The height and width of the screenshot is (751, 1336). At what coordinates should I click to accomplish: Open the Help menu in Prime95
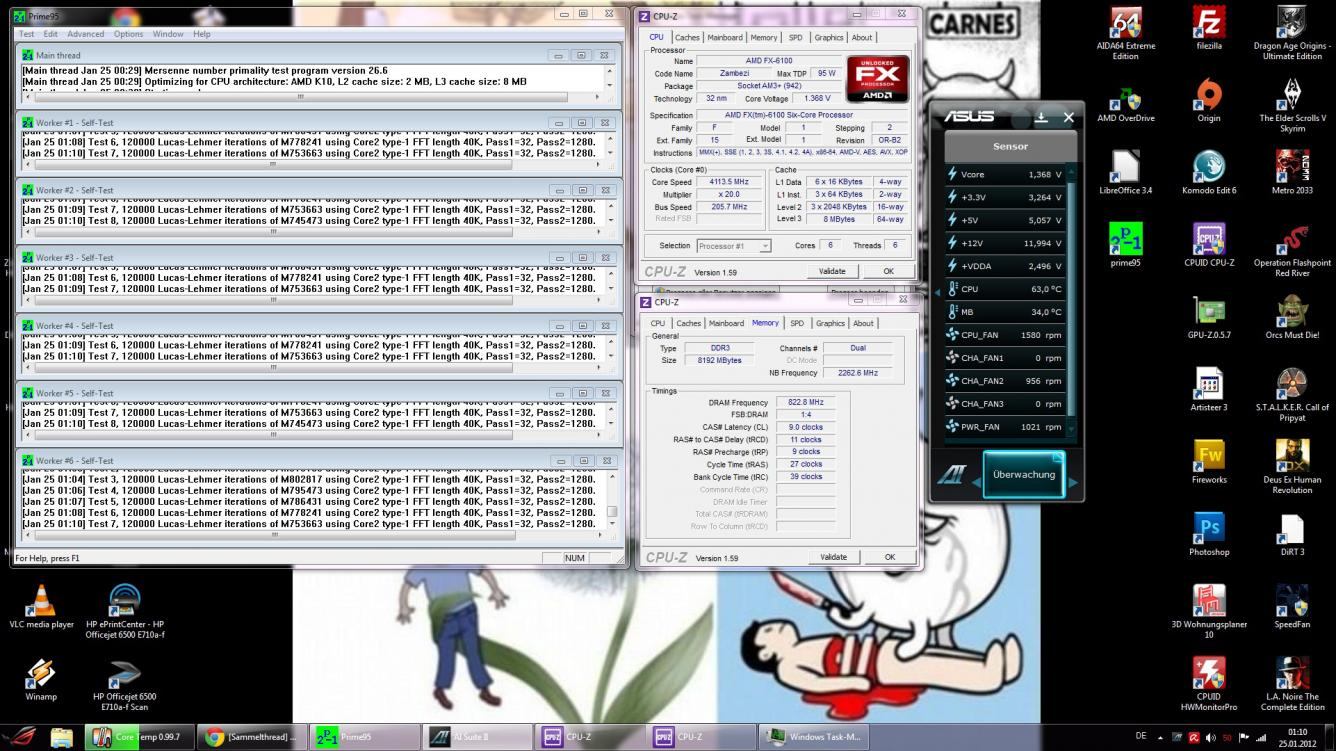click(201, 34)
